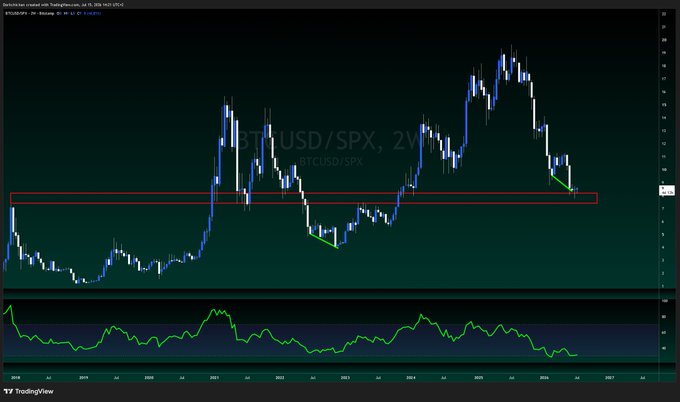Screen dimensions: 680x402
Task: Click the 5 level on price axis
Action: coord(663,235)
